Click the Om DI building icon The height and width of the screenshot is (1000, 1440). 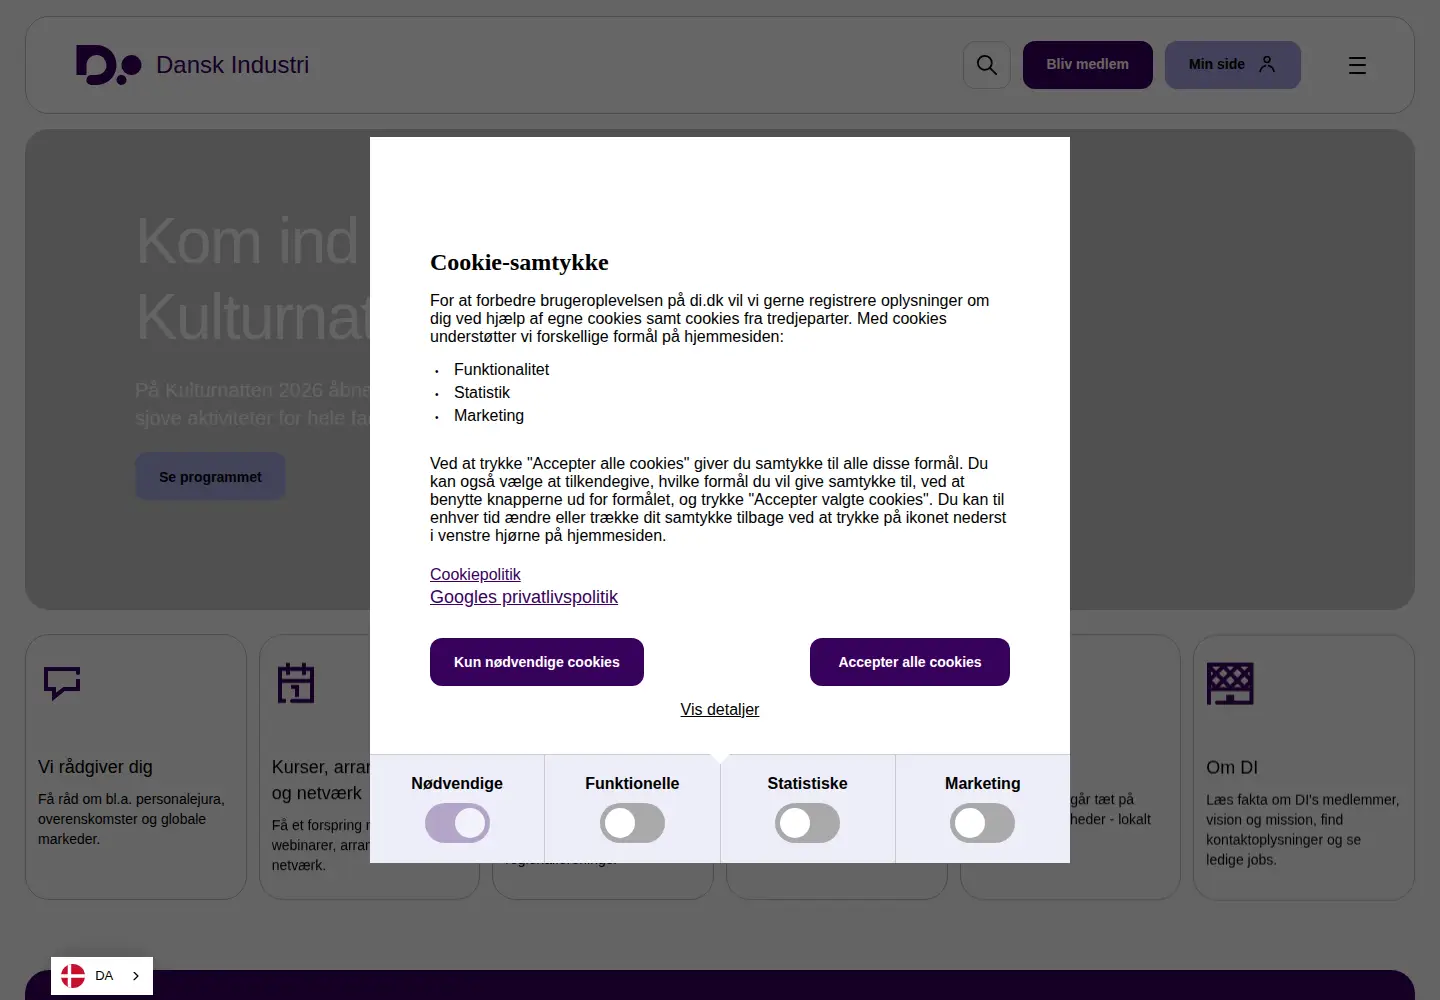(1230, 684)
